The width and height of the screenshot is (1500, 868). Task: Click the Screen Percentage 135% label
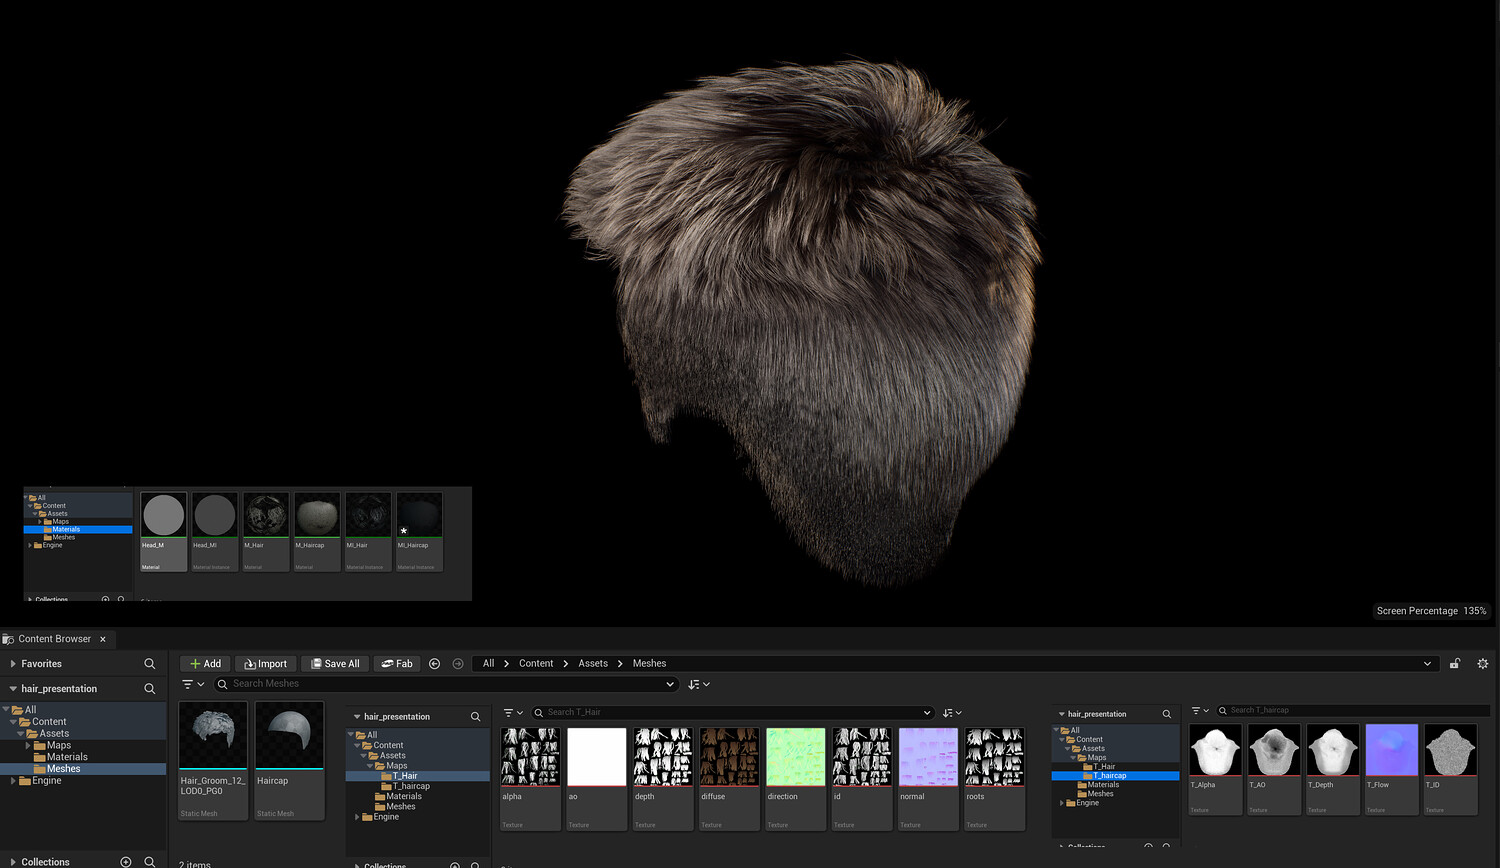pos(1430,611)
